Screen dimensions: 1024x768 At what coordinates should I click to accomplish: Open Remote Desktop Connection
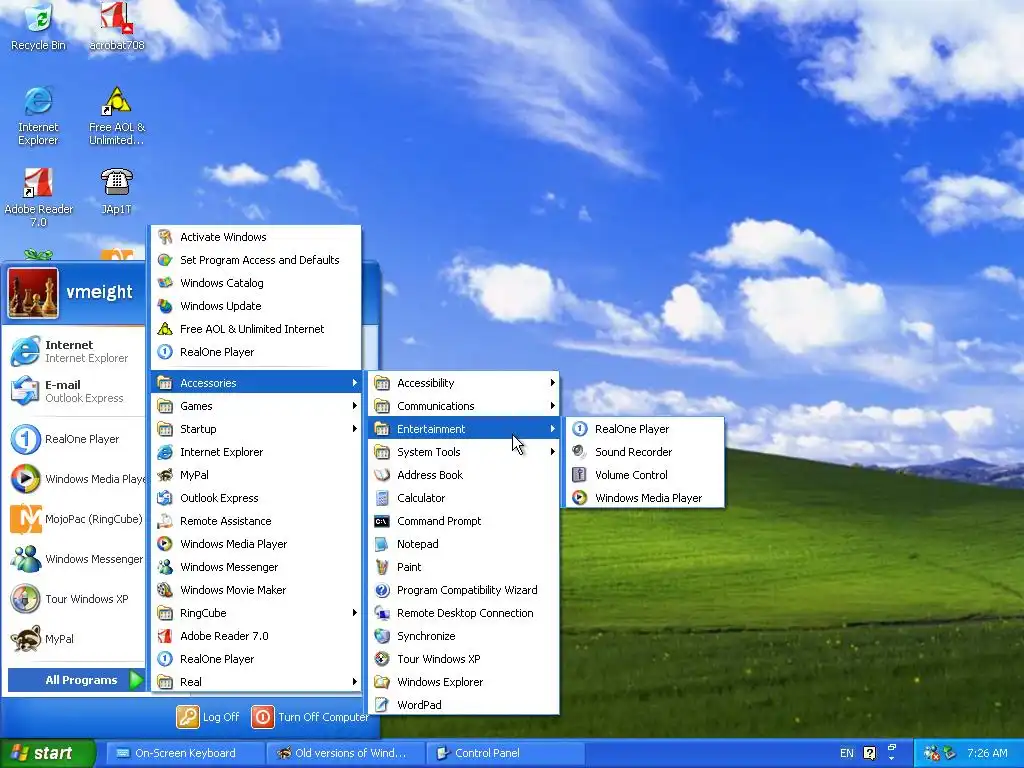464,613
